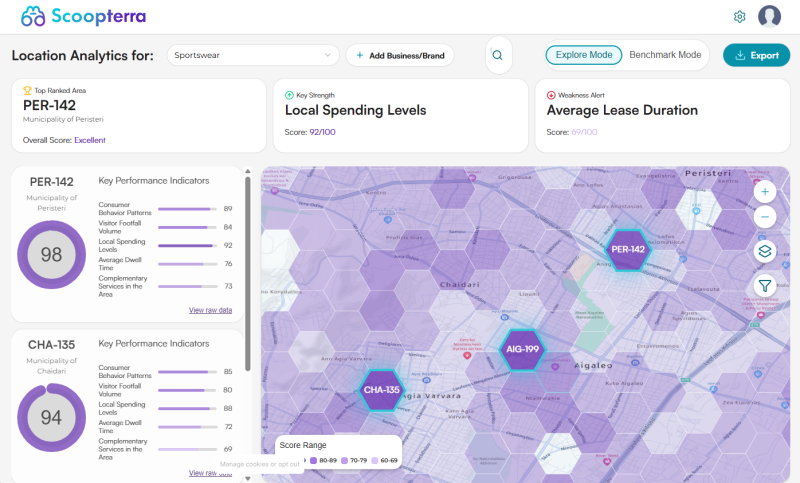Viewport: 800px width, 483px height.
Task: Zoom out on the map
Action: [x=765, y=217]
